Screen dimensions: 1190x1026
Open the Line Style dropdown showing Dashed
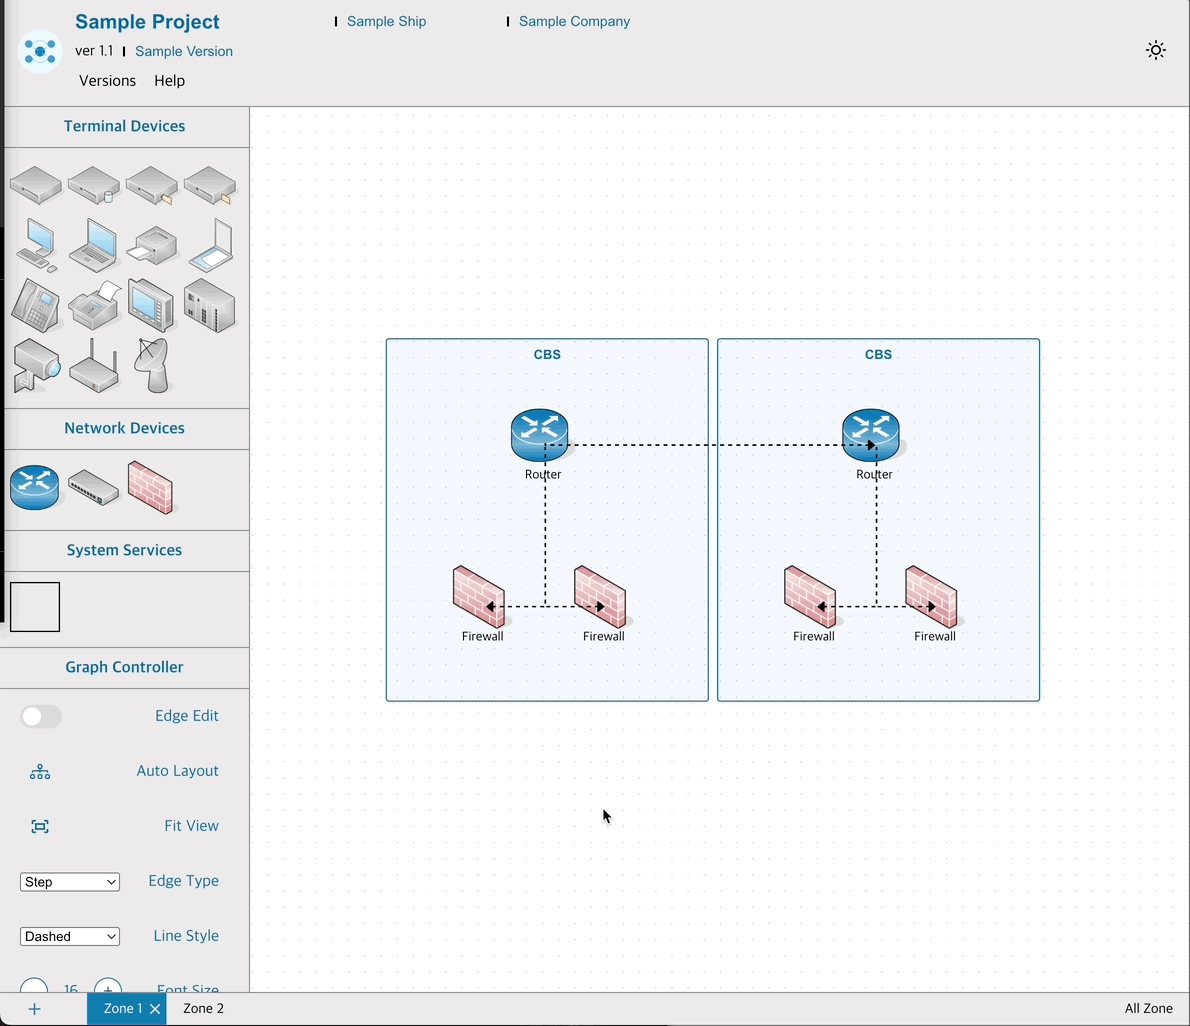(70, 937)
